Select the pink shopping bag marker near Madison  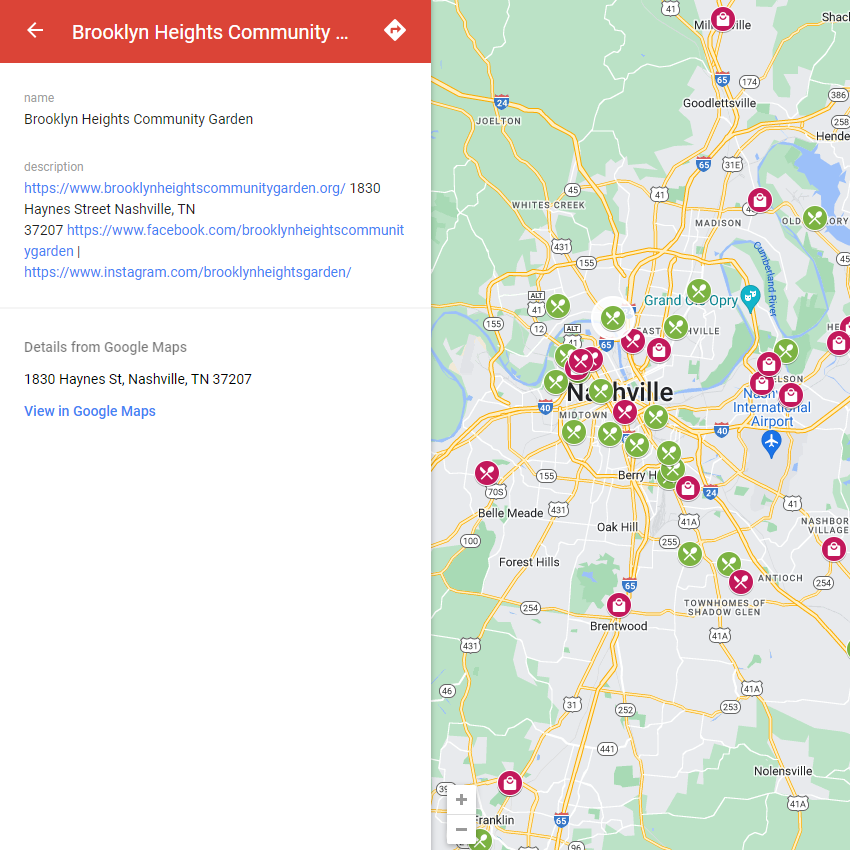(759, 200)
